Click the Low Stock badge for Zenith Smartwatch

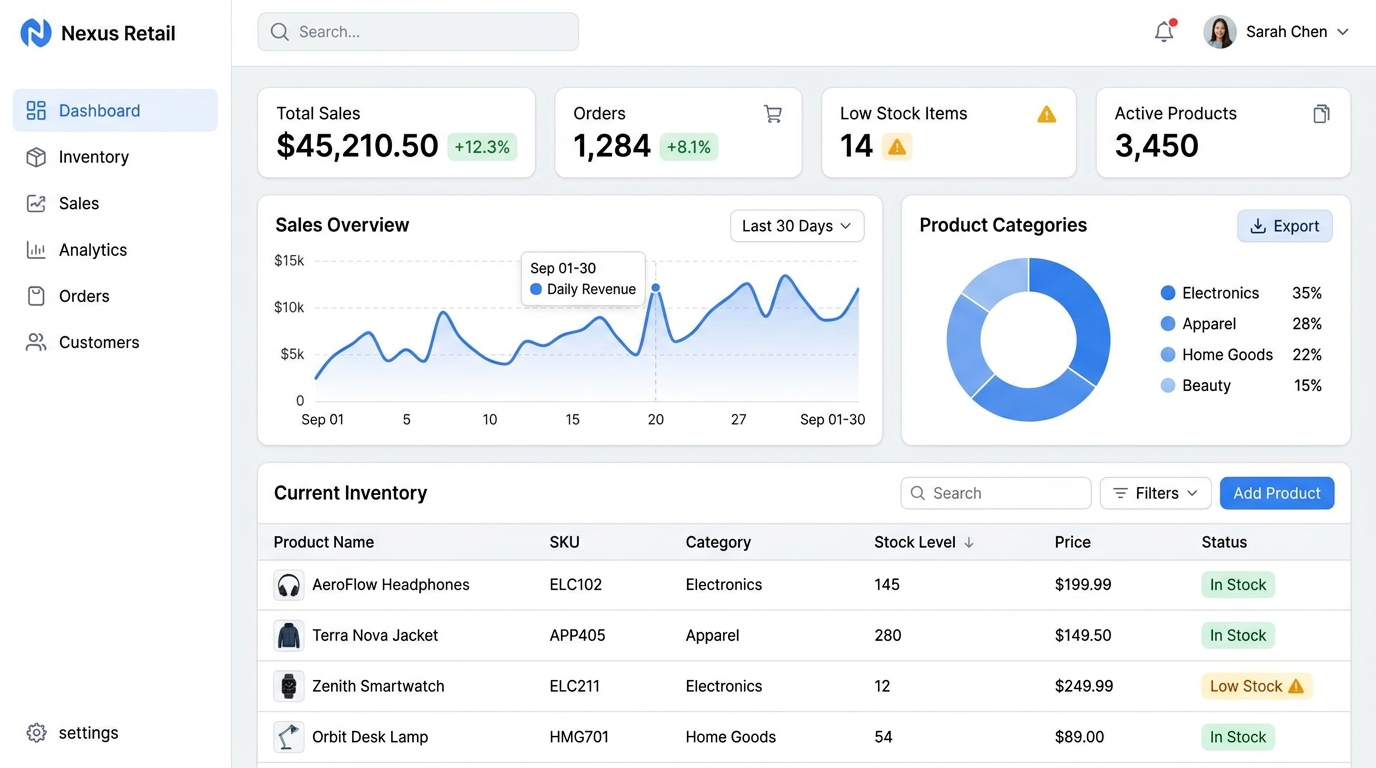pyautogui.click(x=1257, y=686)
